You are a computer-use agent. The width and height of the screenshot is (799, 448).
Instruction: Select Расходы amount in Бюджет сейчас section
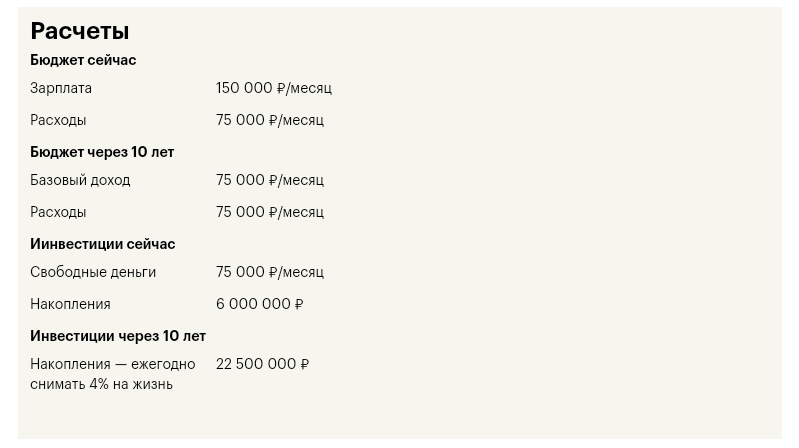click(269, 120)
